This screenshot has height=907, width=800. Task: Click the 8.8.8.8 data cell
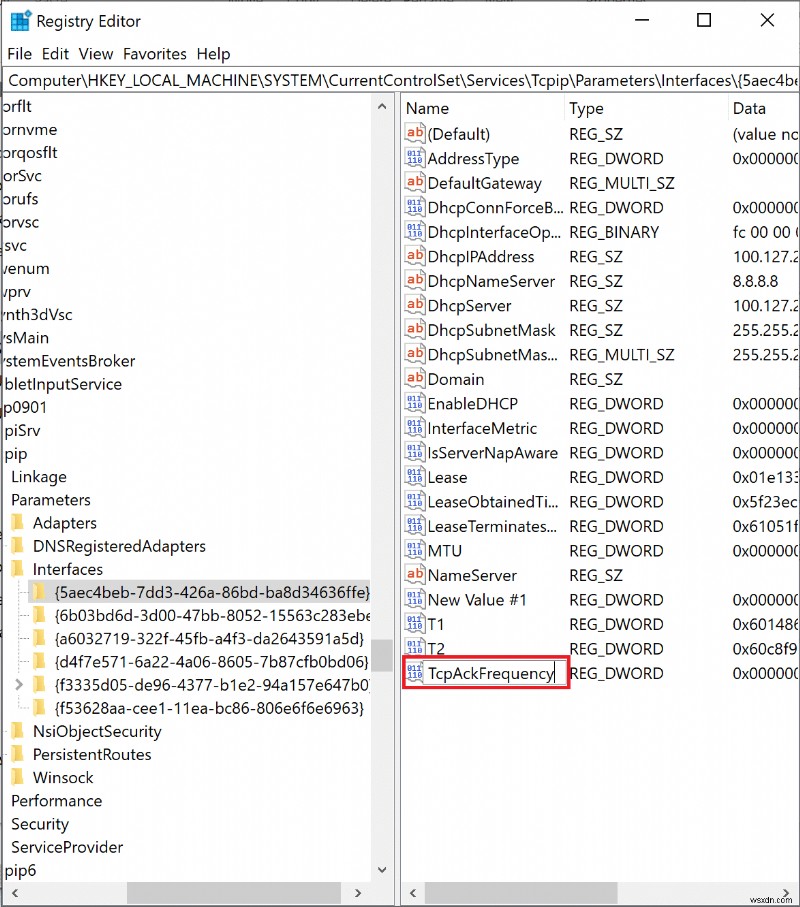pos(755,281)
